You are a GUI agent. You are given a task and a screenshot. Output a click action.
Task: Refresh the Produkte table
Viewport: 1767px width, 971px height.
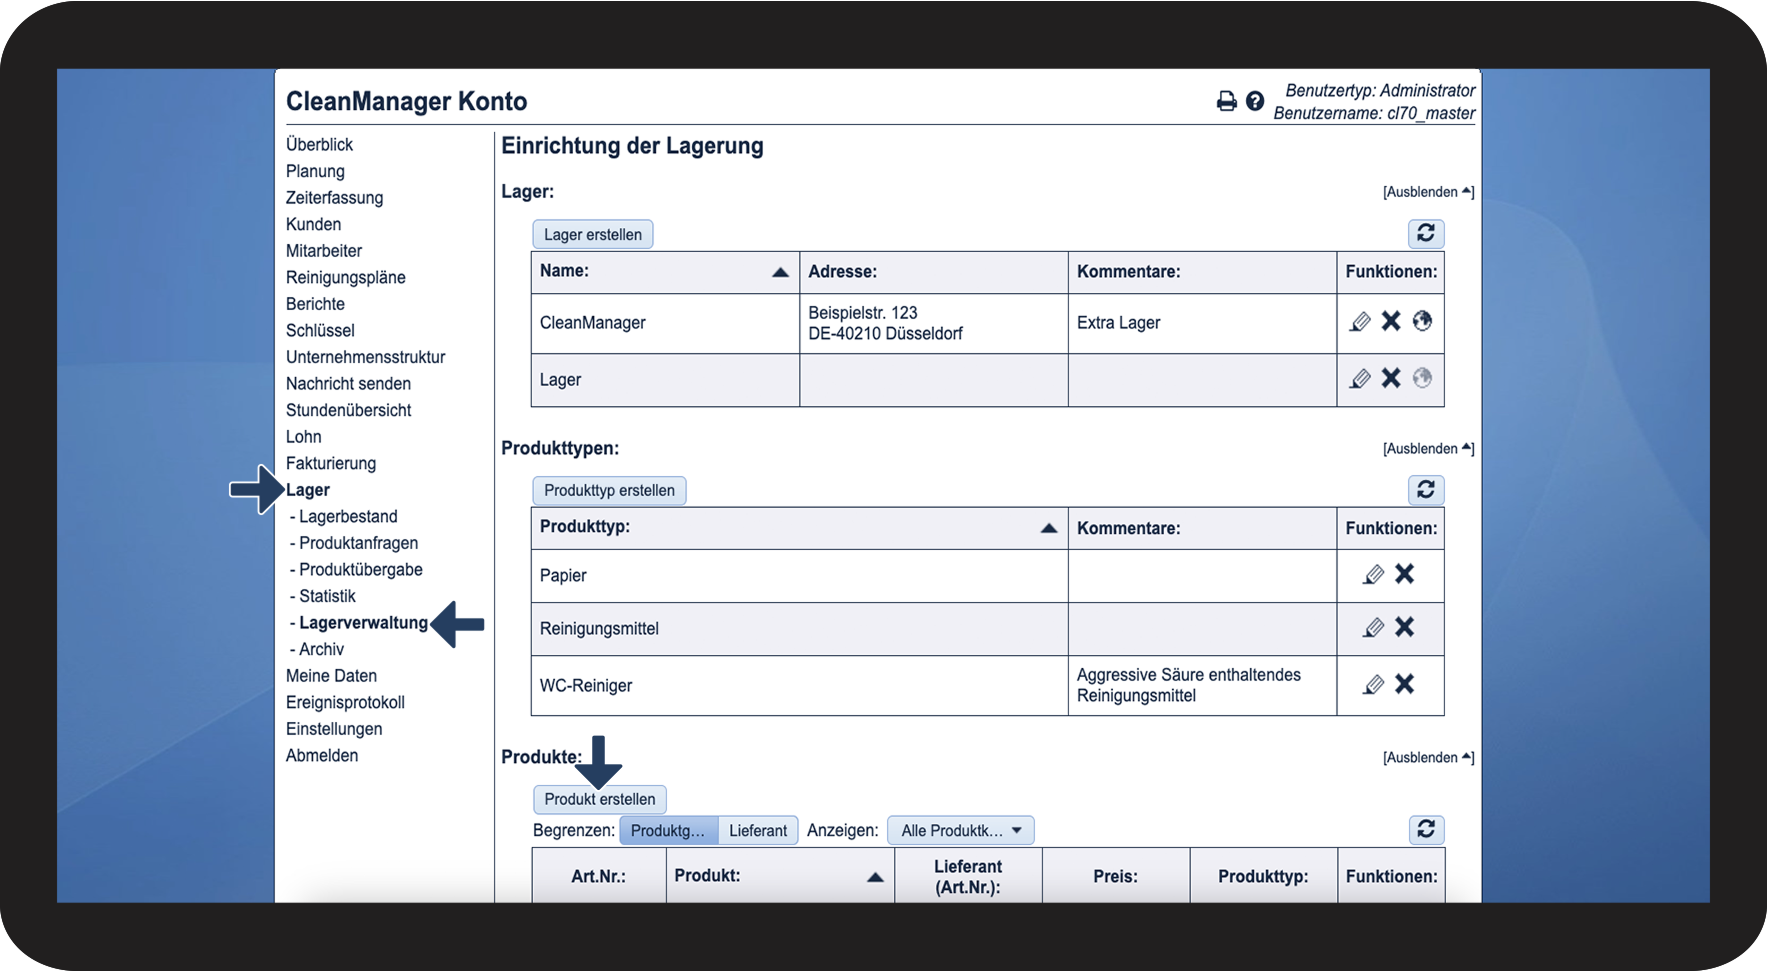click(x=1426, y=829)
